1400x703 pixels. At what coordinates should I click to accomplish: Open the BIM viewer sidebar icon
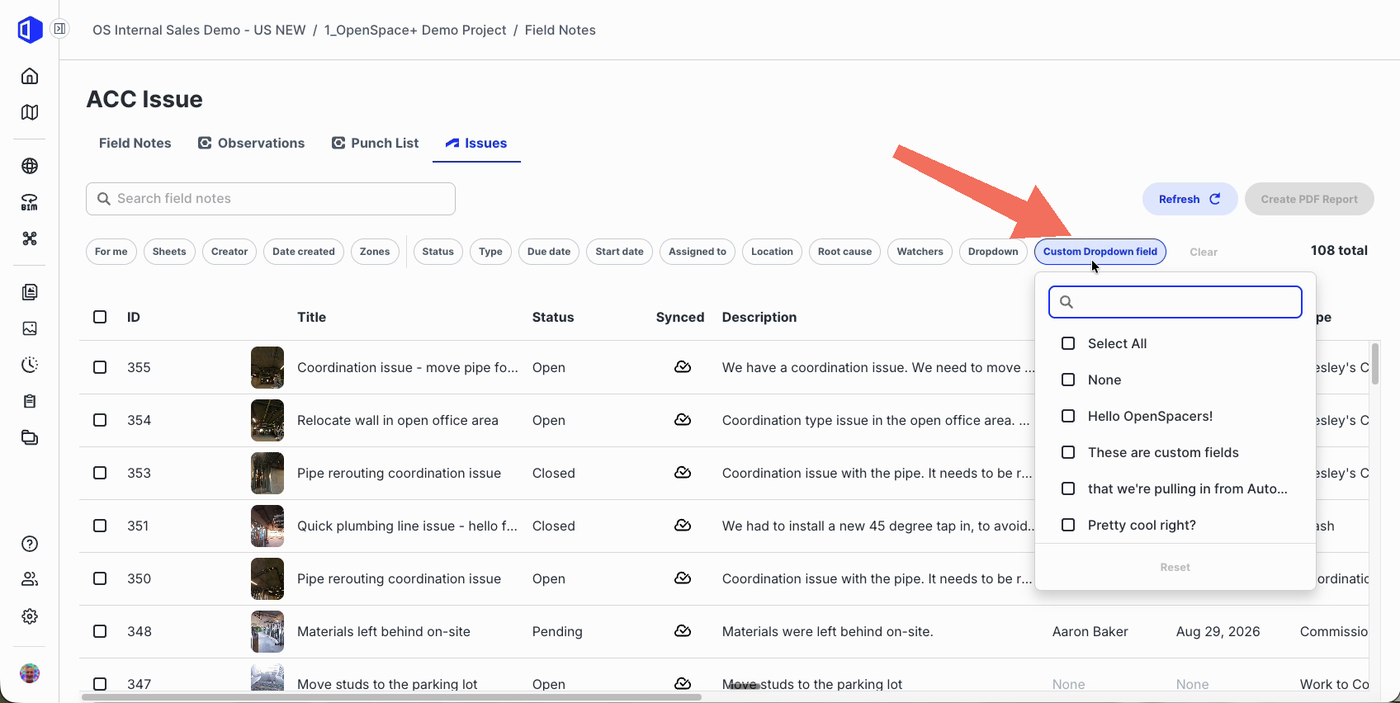click(x=30, y=203)
